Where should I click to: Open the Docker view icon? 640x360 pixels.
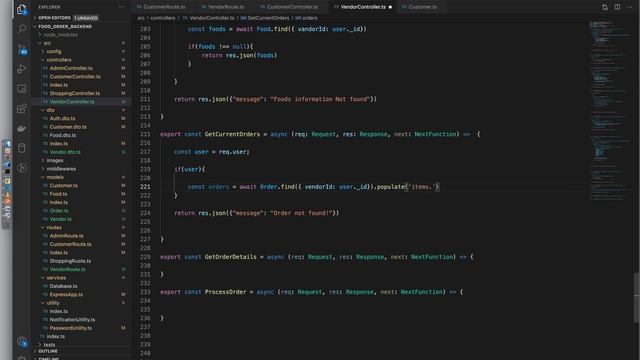point(22,129)
